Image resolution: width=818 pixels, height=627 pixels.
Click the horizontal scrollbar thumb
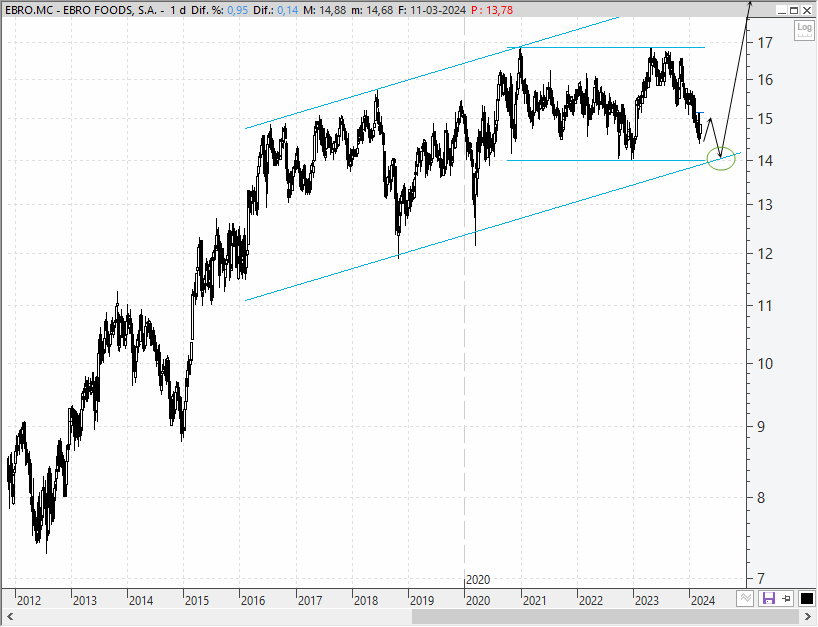coord(605,617)
